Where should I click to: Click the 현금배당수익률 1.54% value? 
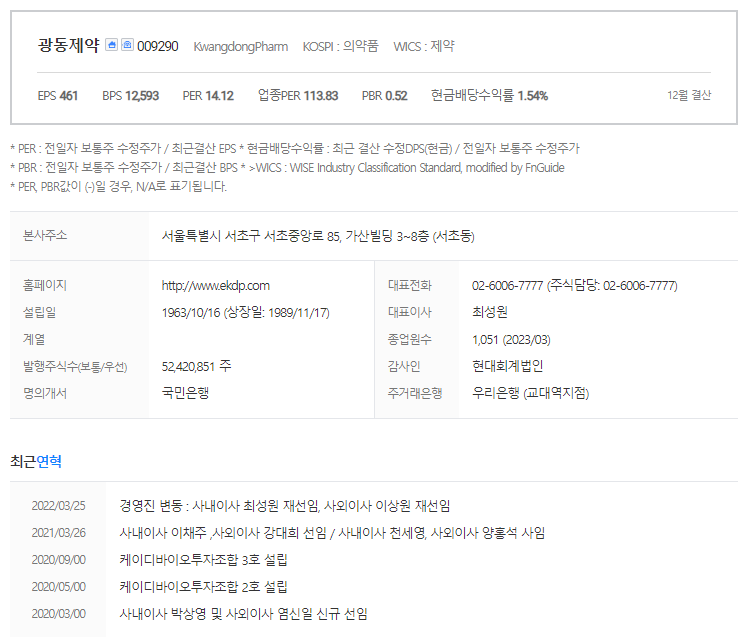489,96
